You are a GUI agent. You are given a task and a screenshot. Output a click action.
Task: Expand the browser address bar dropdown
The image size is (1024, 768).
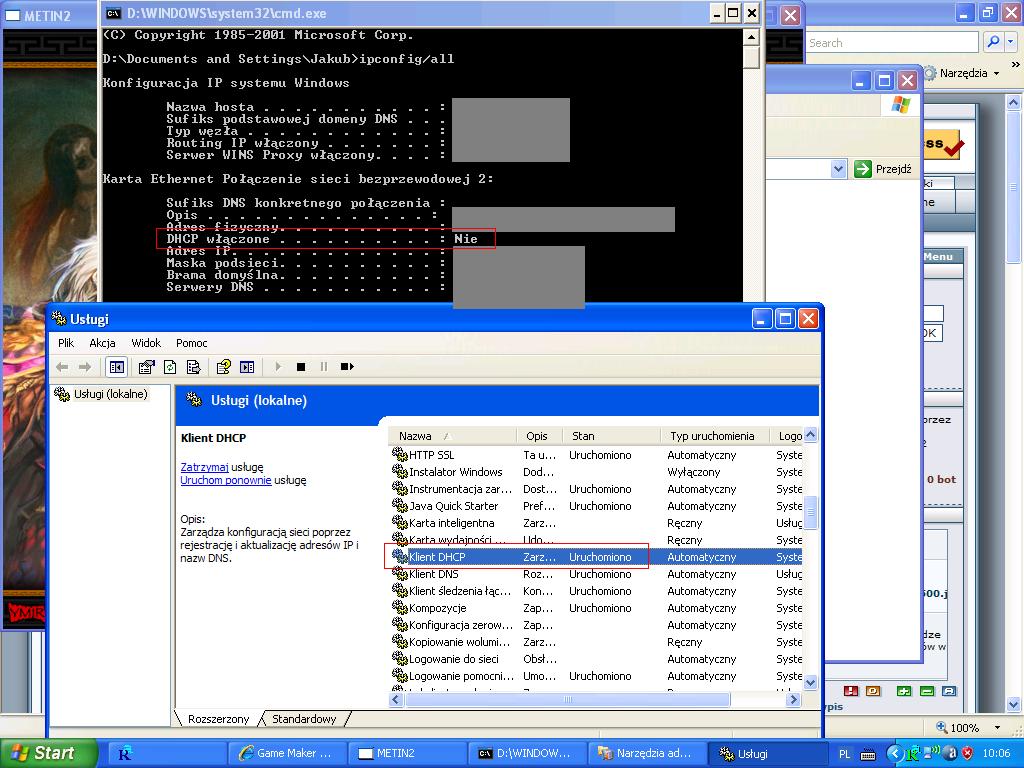tap(839, 169)
